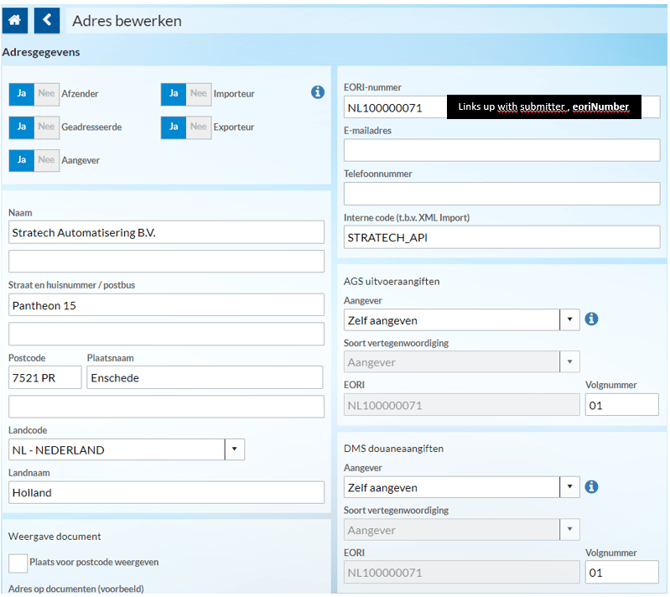Open AGS Soort vertegenwoordiging dropdown

tap(461, 362)
